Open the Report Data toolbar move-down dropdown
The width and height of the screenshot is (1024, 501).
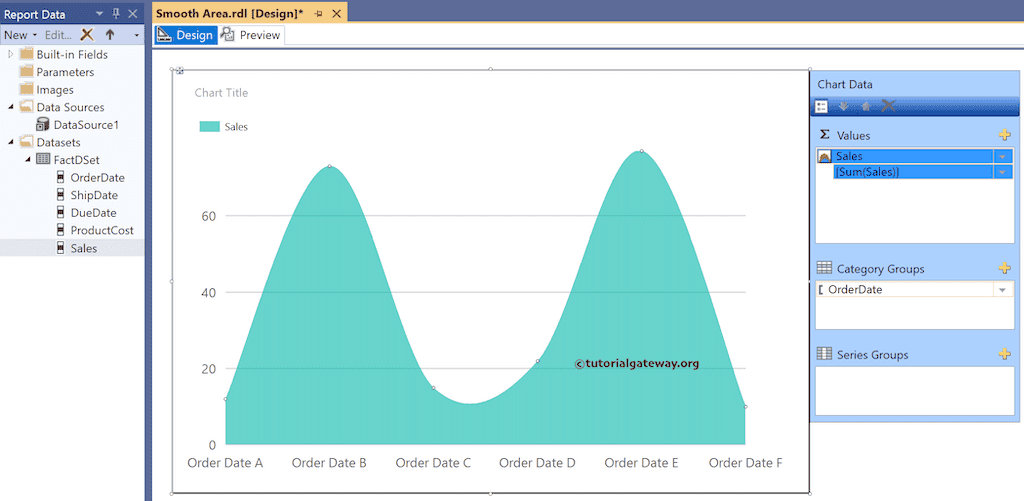tap(136, 35)
